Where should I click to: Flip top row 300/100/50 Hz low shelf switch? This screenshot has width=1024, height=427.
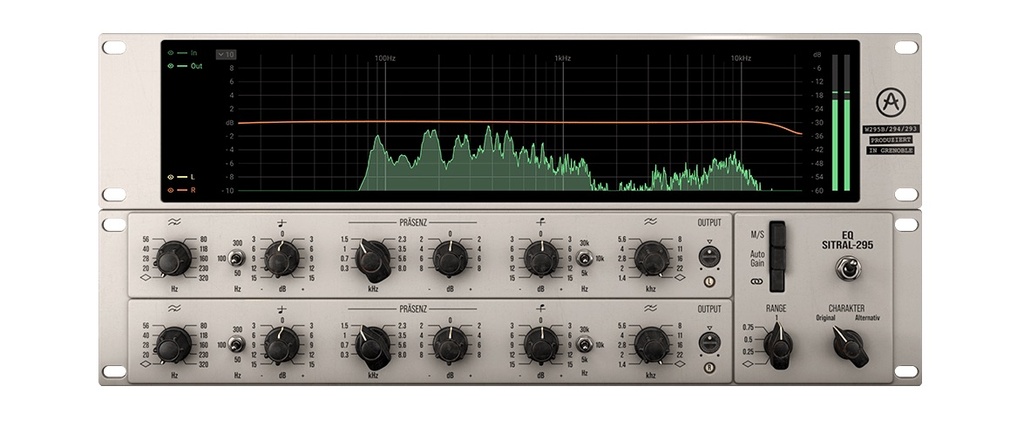coord(237,259)
